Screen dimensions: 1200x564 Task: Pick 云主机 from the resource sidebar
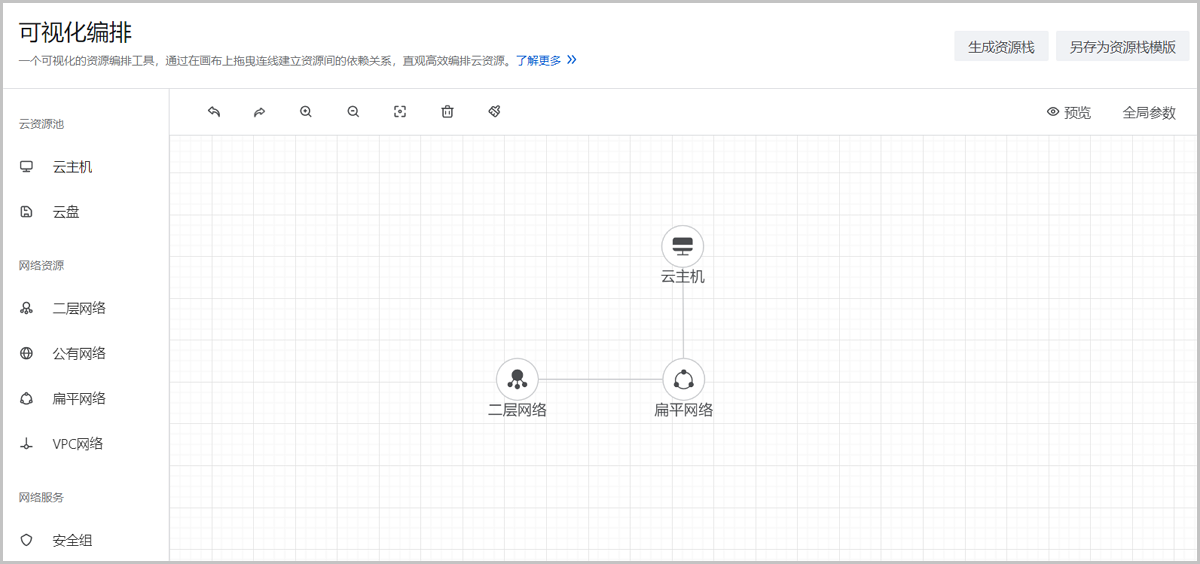[72, 167]
